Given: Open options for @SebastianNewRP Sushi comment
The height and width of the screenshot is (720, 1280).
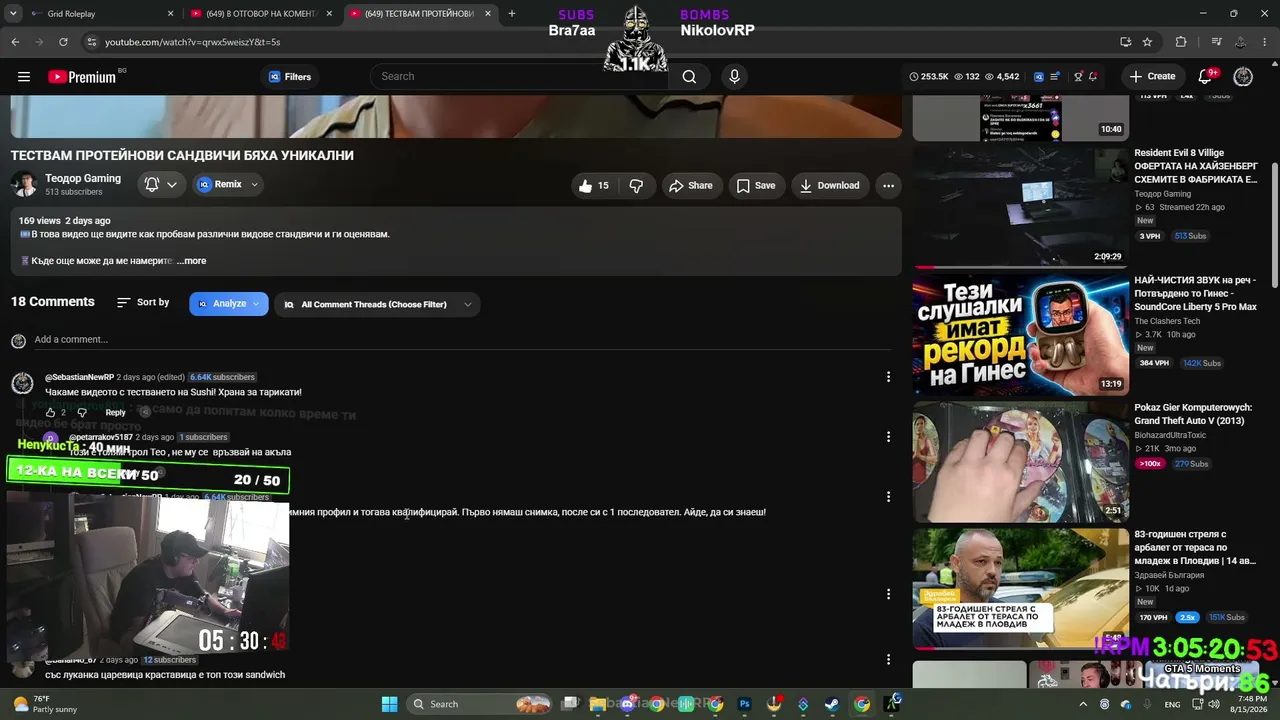Looking at the screenshot, I should coord(888,377).
